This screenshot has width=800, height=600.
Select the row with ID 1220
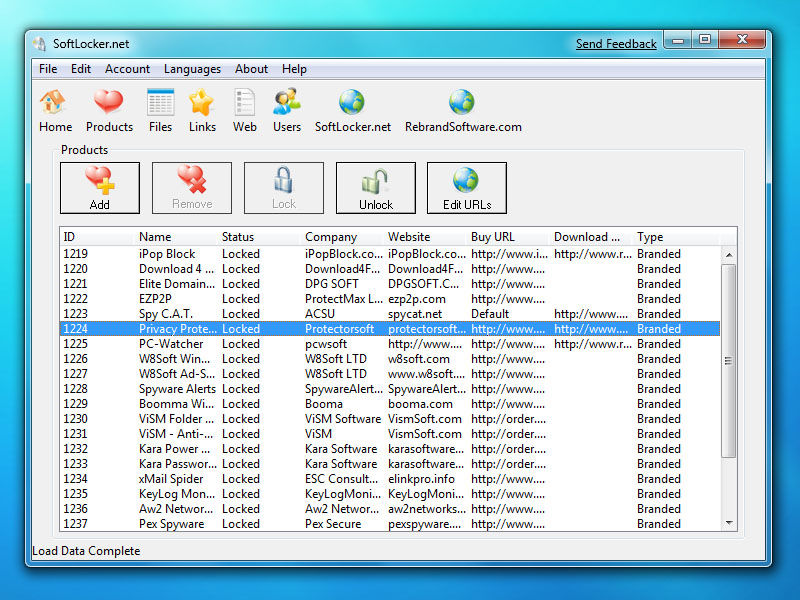[390, 269]
